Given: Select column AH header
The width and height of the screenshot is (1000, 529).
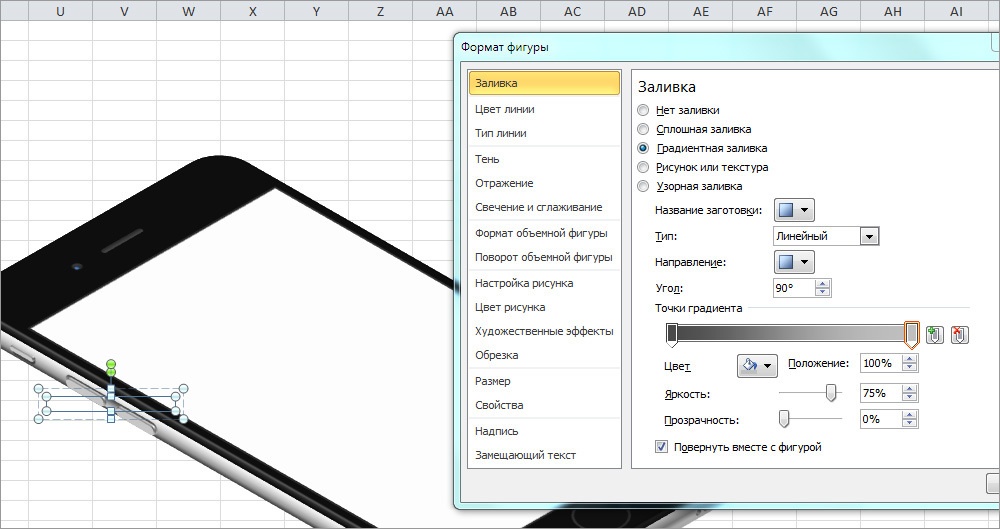Looking at the screenshot, I should pos(892,11).
